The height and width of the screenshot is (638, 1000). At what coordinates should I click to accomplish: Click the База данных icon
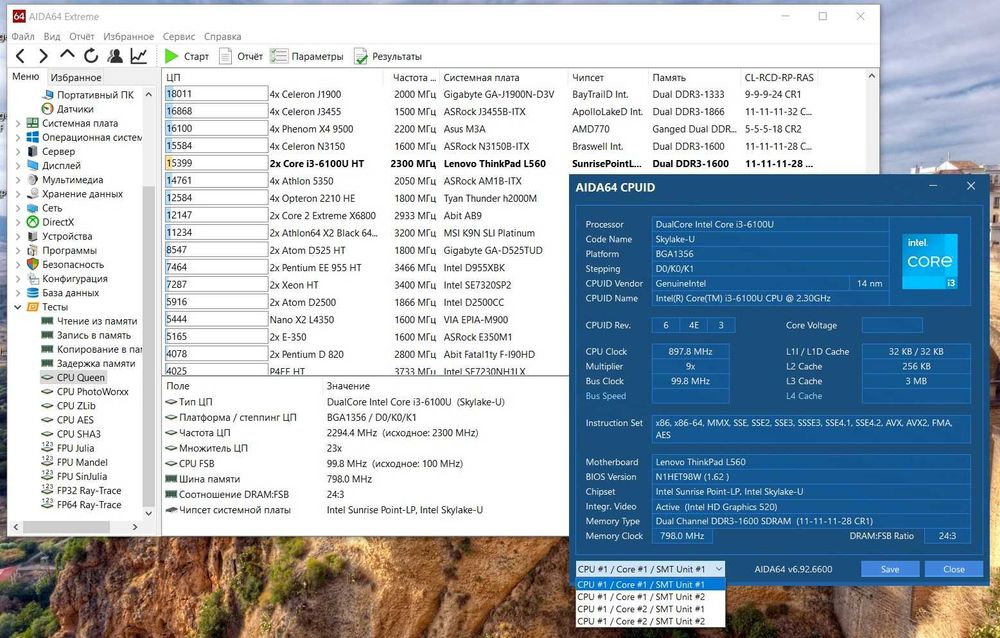(33, 292)
